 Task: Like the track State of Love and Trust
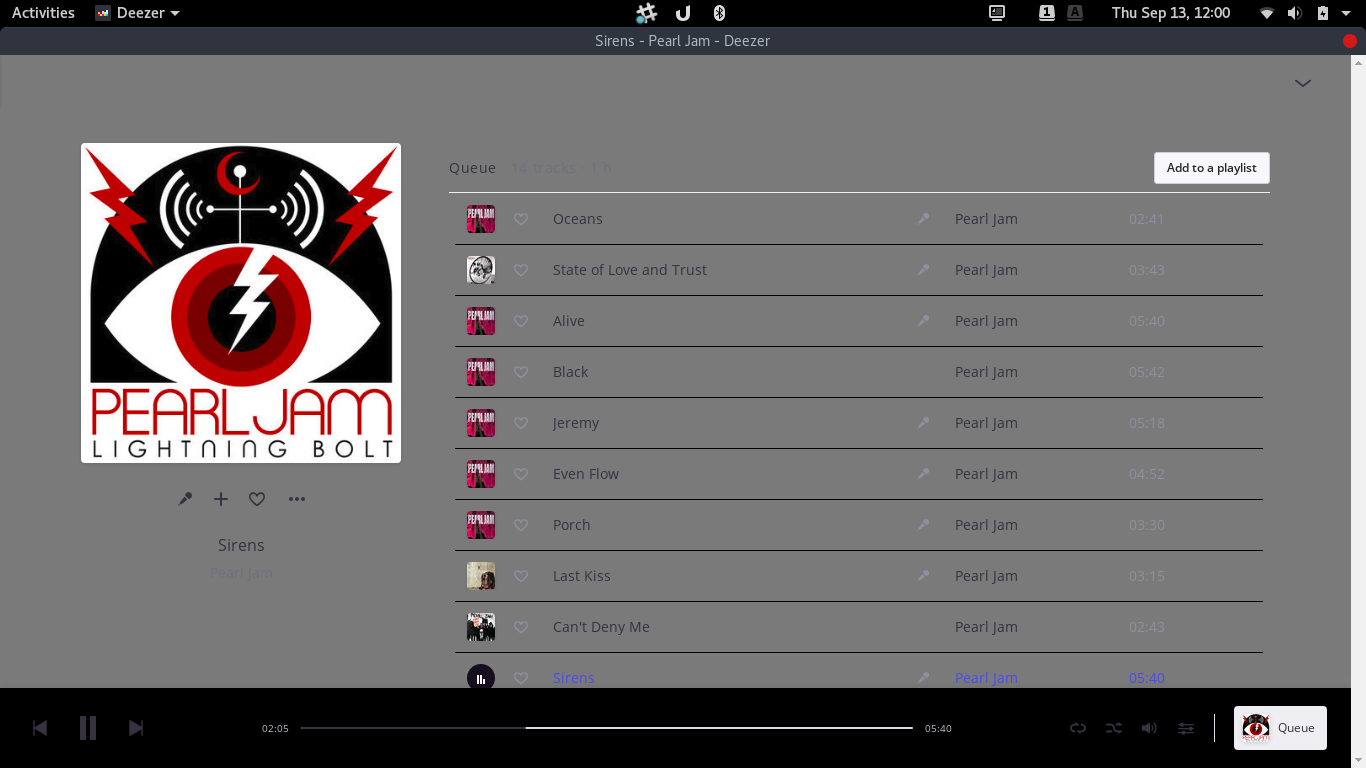[521, 270]
